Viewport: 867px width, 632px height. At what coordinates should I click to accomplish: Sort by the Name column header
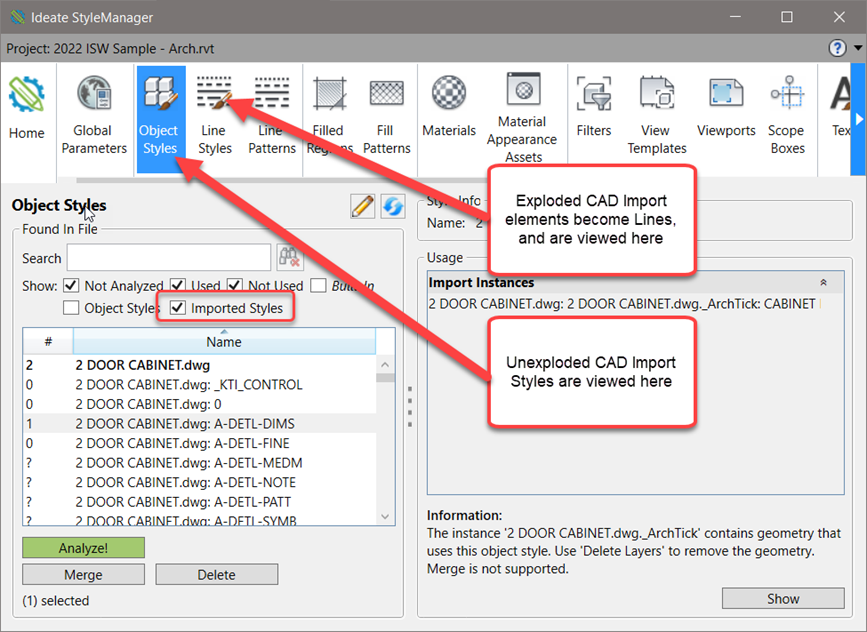point(224,342)
